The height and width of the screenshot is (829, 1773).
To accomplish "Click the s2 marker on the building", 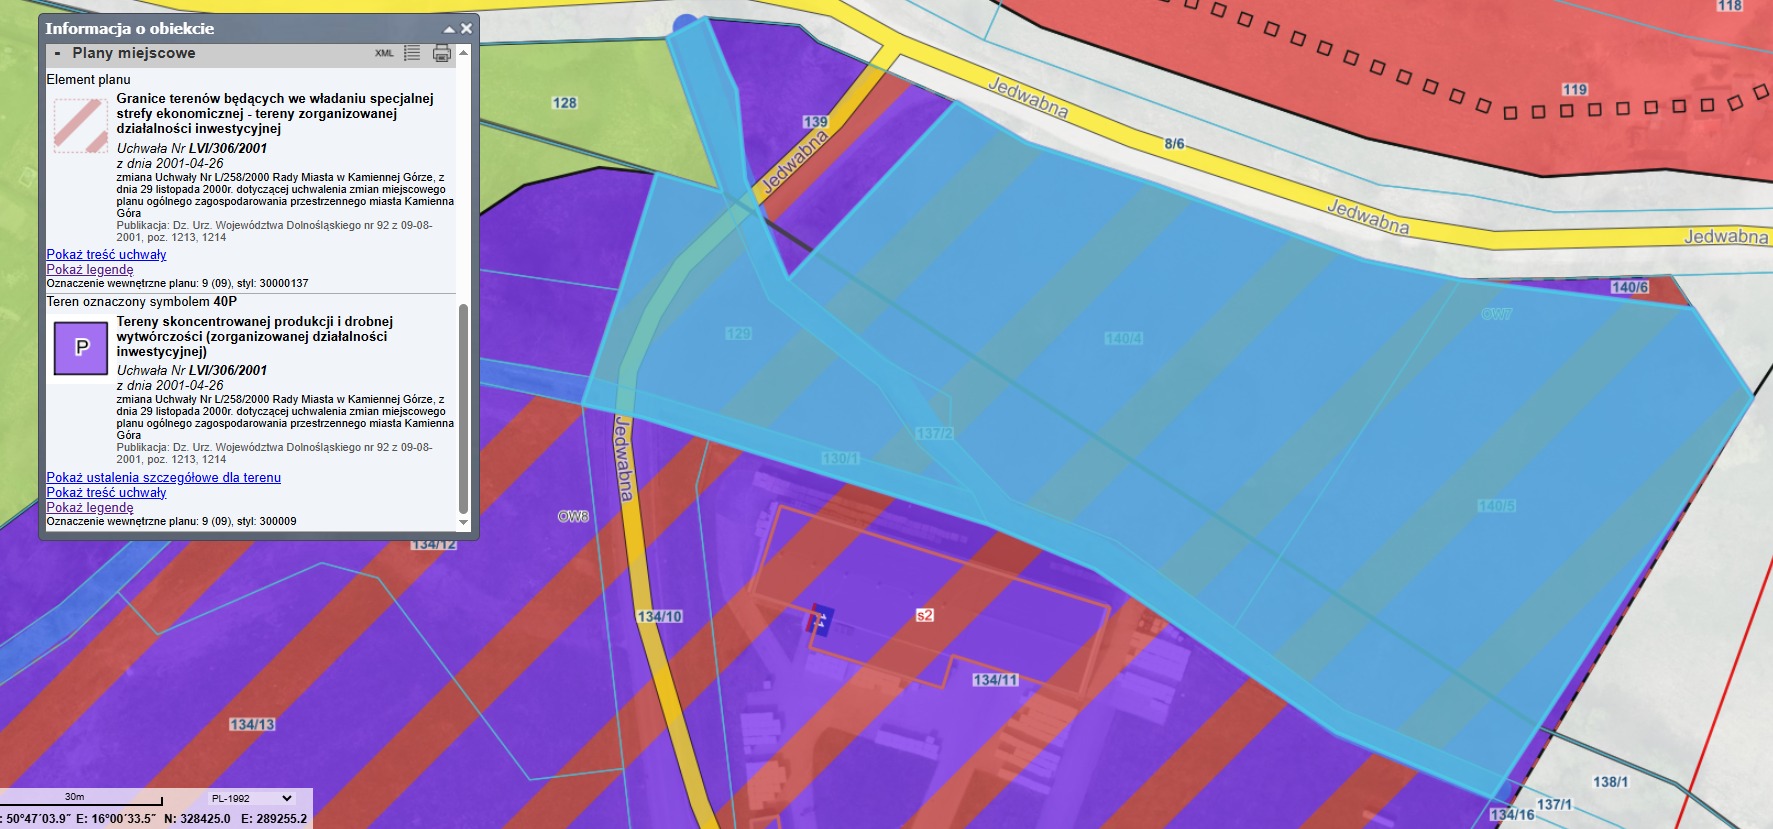I will tap(925, 615).
